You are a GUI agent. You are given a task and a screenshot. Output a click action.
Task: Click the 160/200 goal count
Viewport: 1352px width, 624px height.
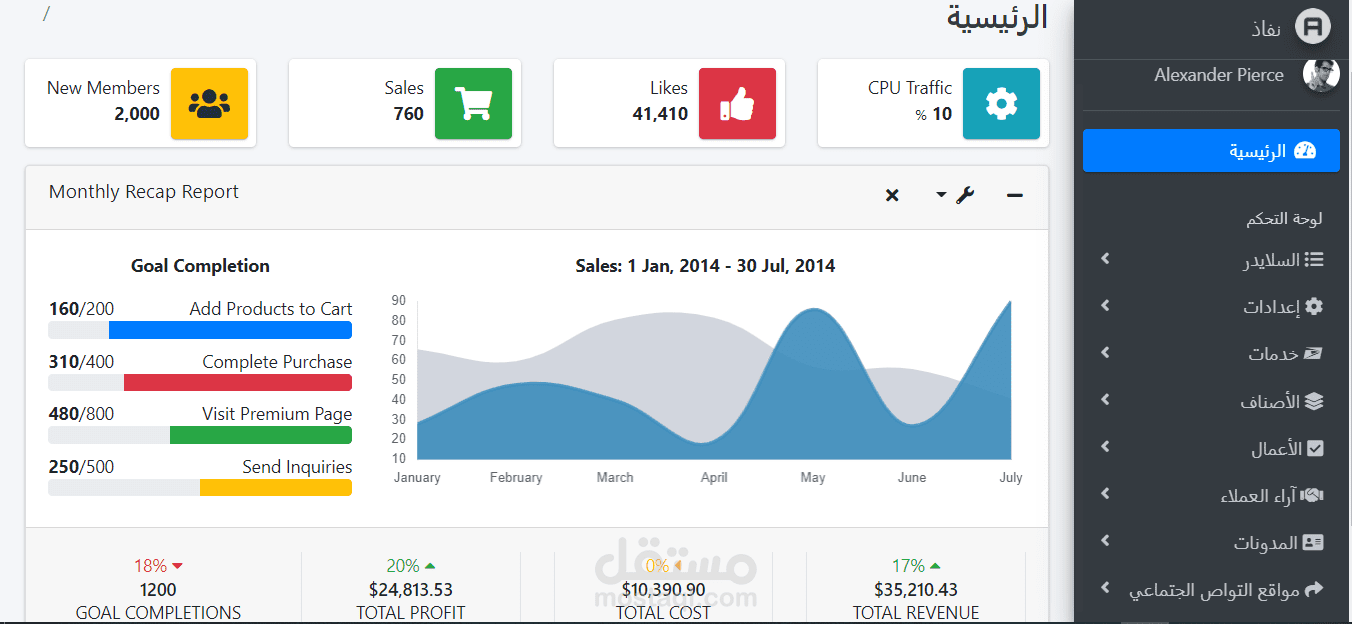[x=82, y=309]
